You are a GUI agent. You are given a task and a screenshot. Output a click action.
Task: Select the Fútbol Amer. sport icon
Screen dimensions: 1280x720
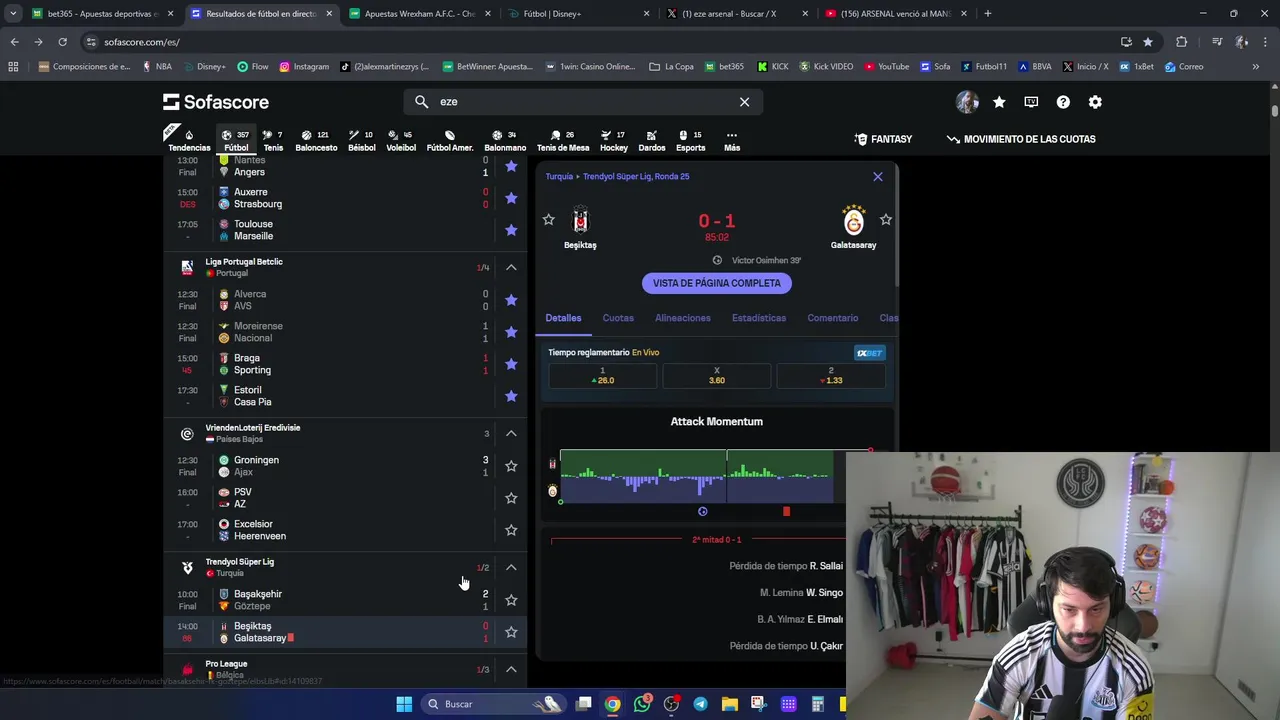450,140
